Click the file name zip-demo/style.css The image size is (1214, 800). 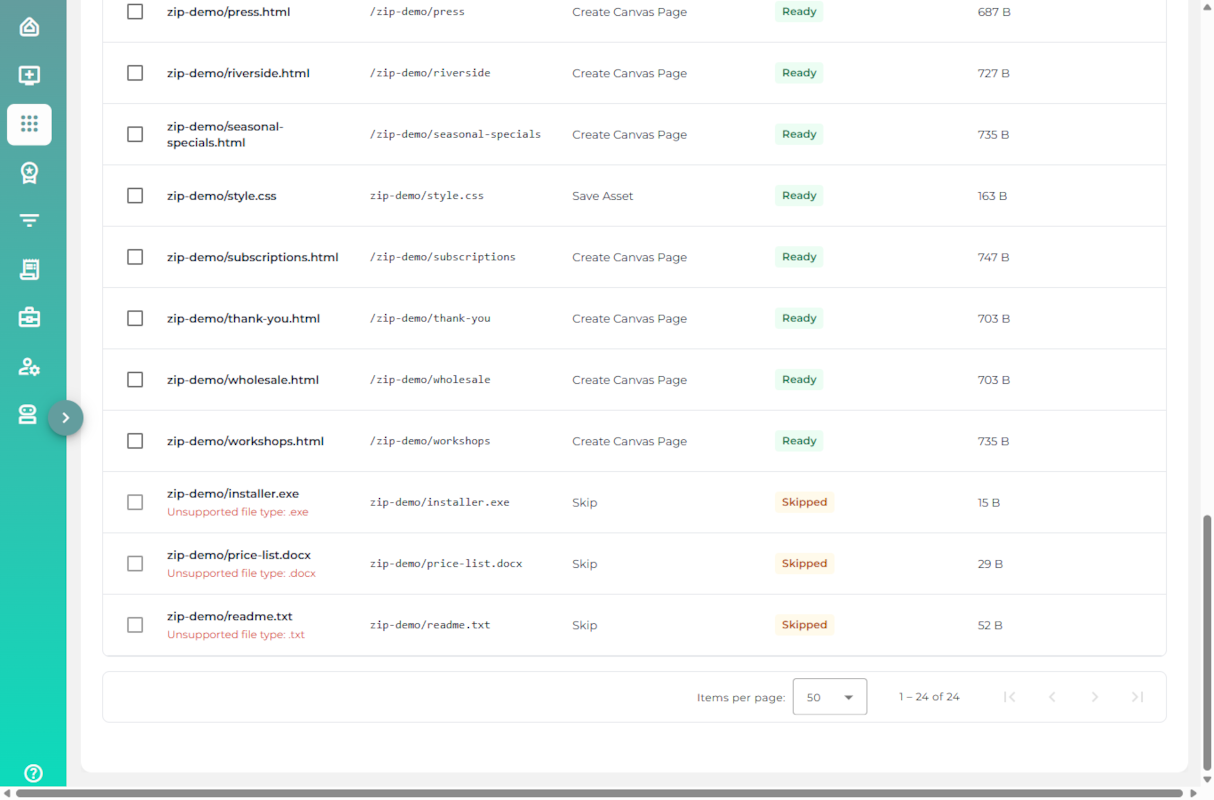pos(222,196)
